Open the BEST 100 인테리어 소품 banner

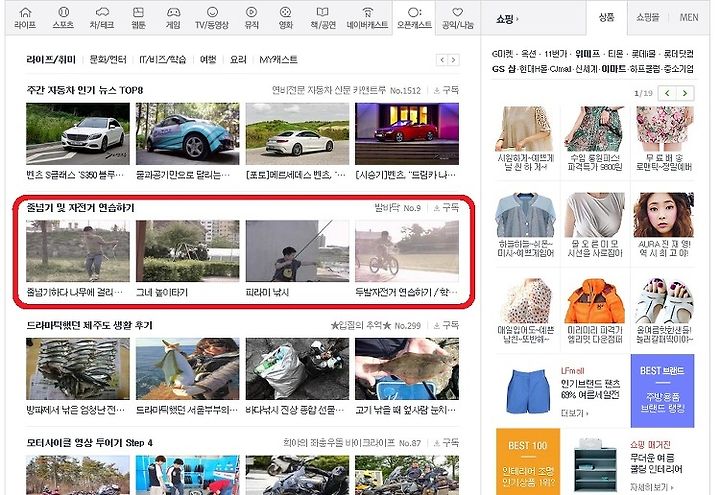tap(528, 461)
